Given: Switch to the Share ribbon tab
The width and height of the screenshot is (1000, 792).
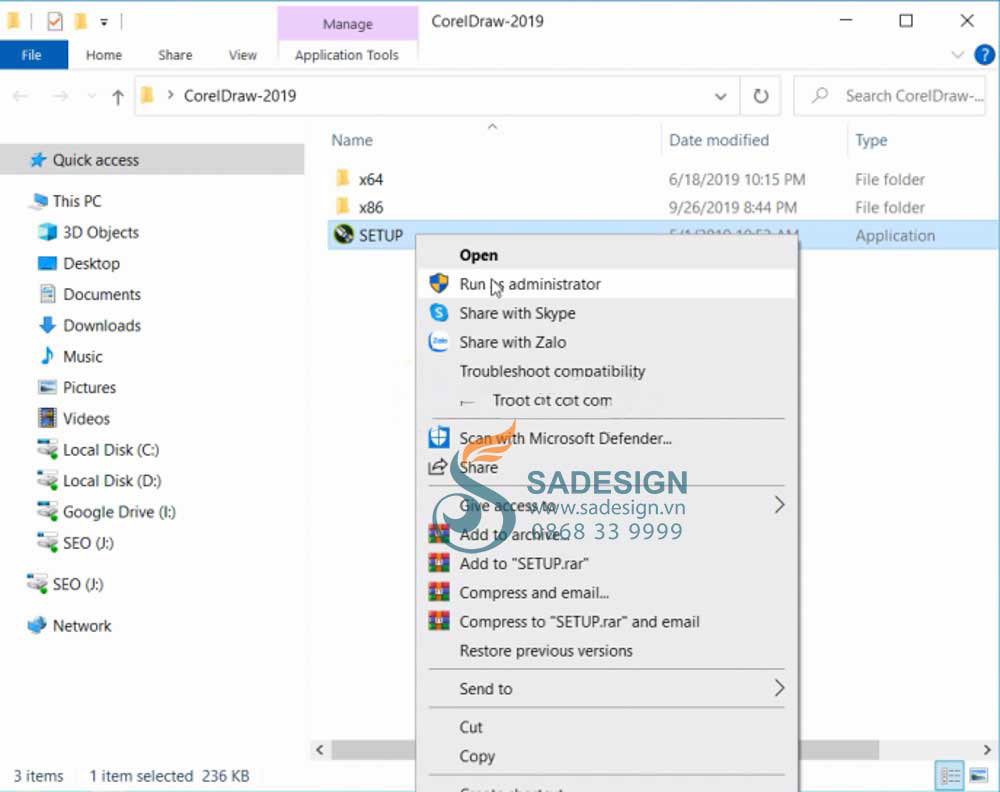Looking at the screenshot, I should click(x=175, y=55).
